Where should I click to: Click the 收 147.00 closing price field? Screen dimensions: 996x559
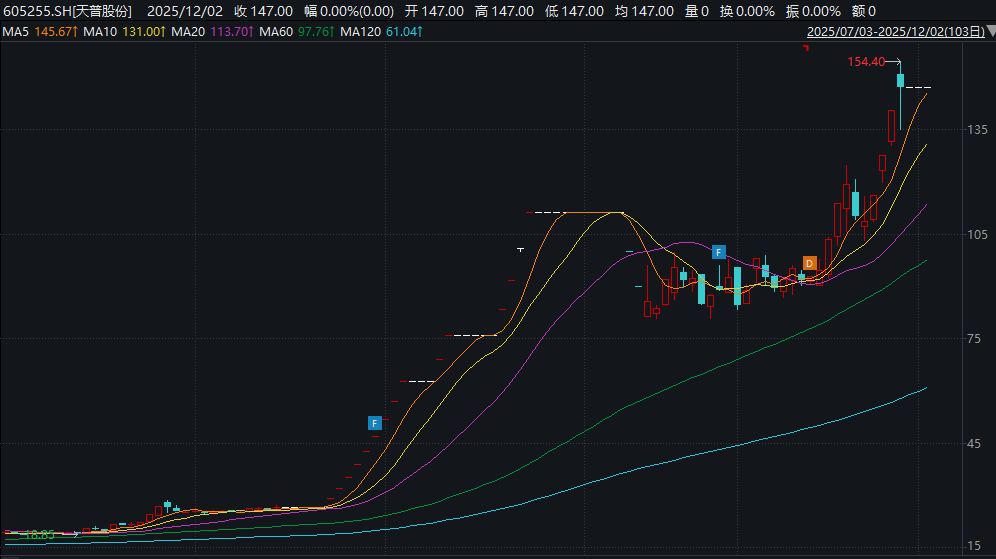[x=263, y=11]
